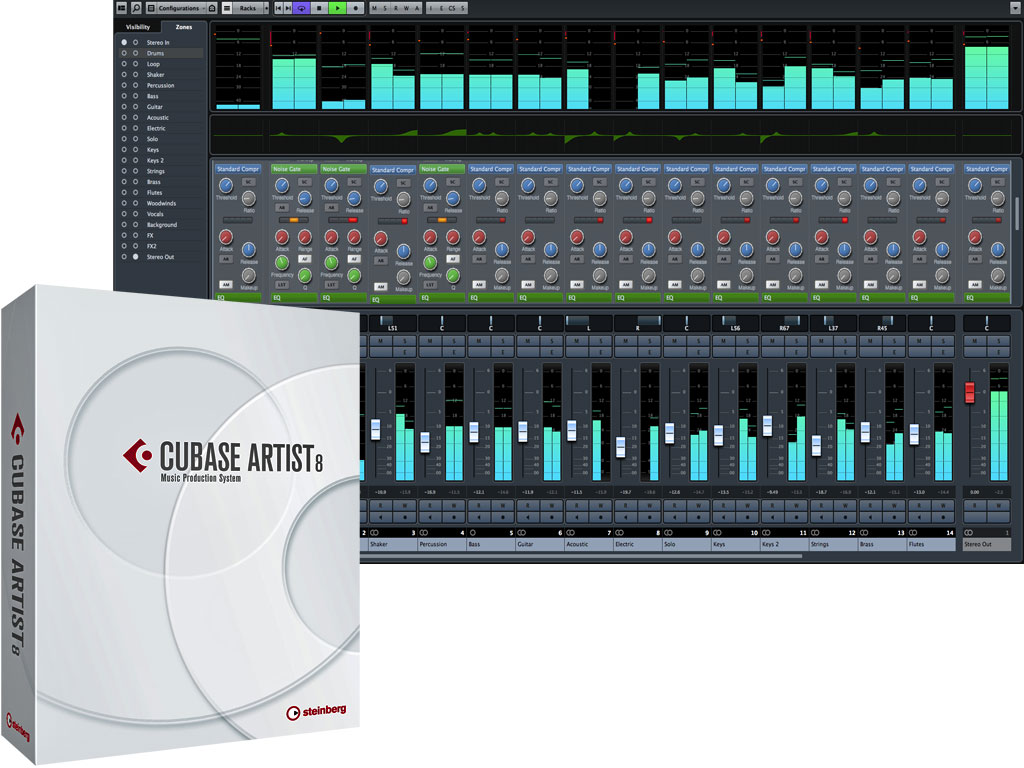Click the Play button in the transport
The width and height of the screenshot is (1024, 768).
click(338, 8)
